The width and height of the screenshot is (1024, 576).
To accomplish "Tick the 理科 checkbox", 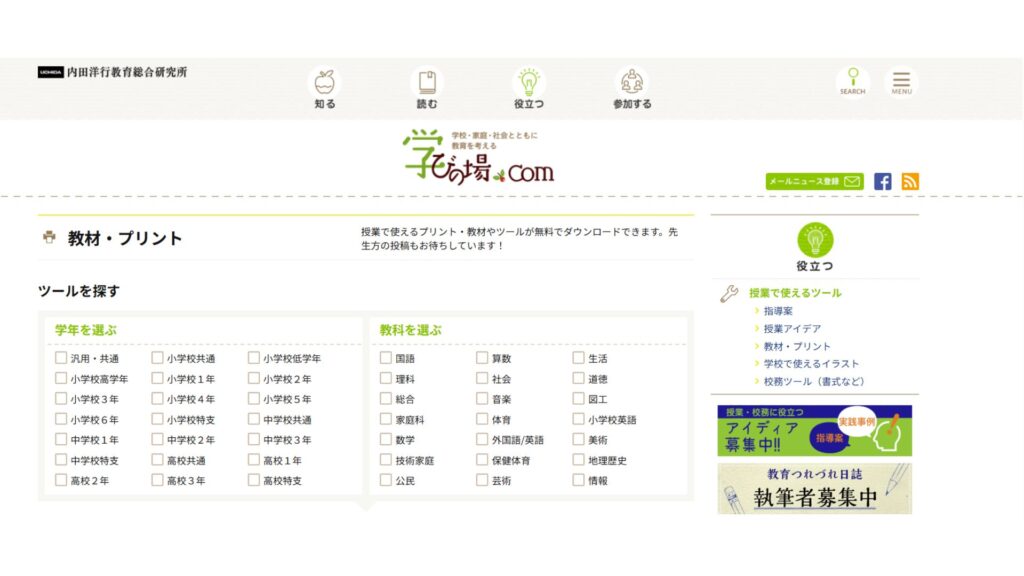I will point(386,378).
